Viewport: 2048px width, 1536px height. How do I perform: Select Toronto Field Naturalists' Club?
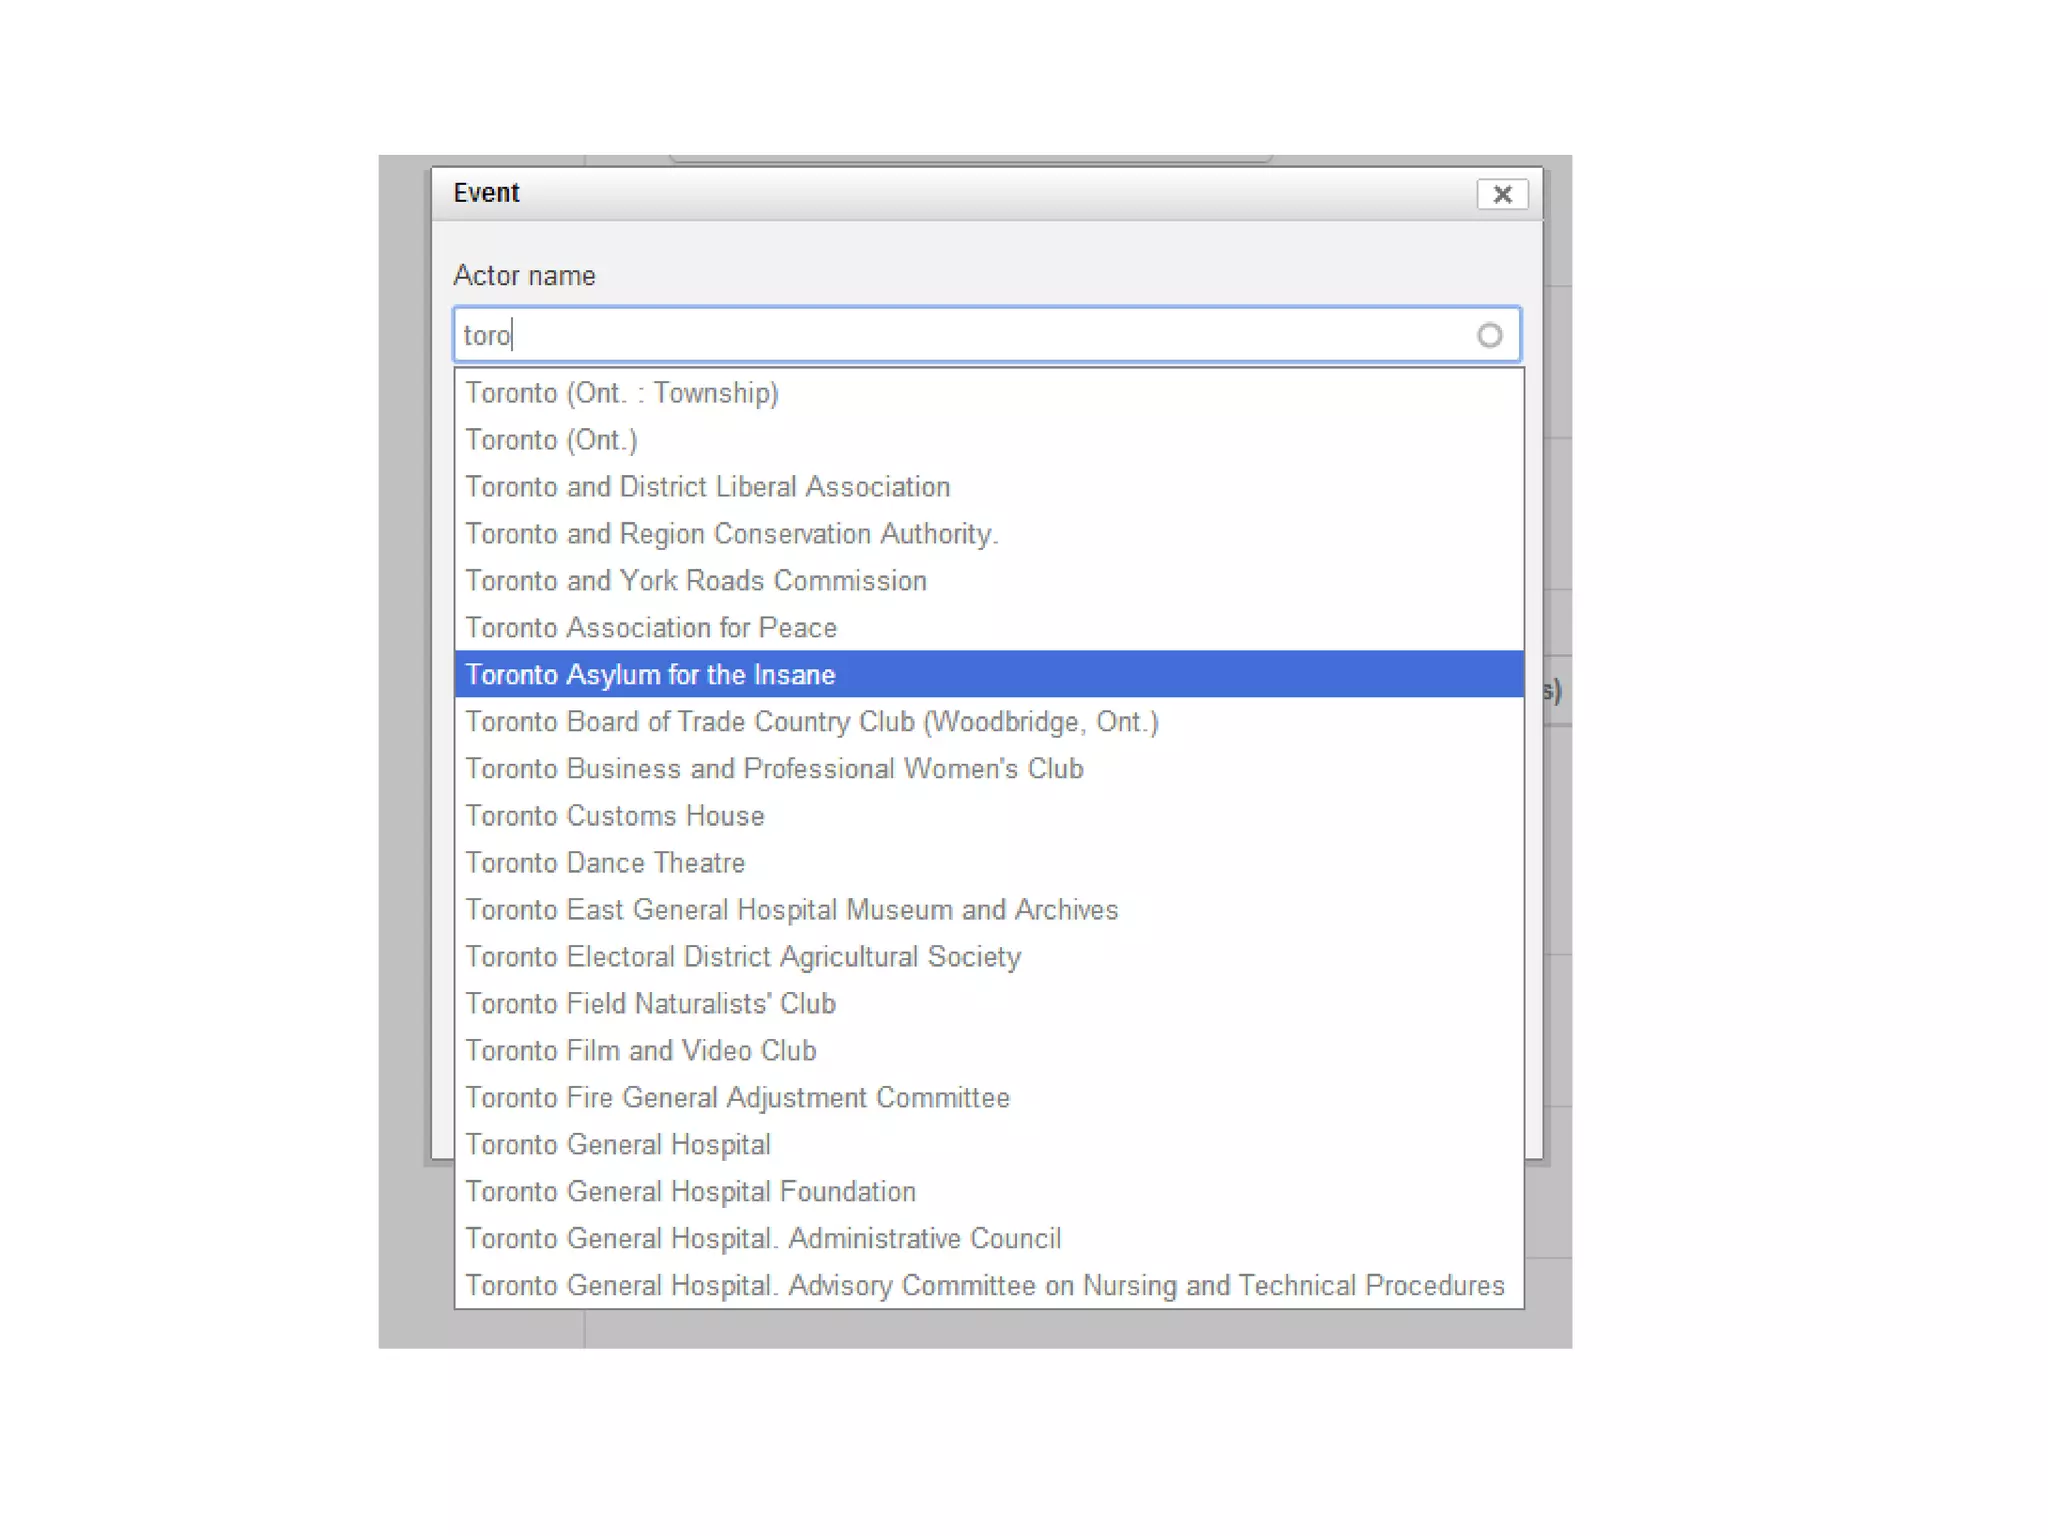650,1004
